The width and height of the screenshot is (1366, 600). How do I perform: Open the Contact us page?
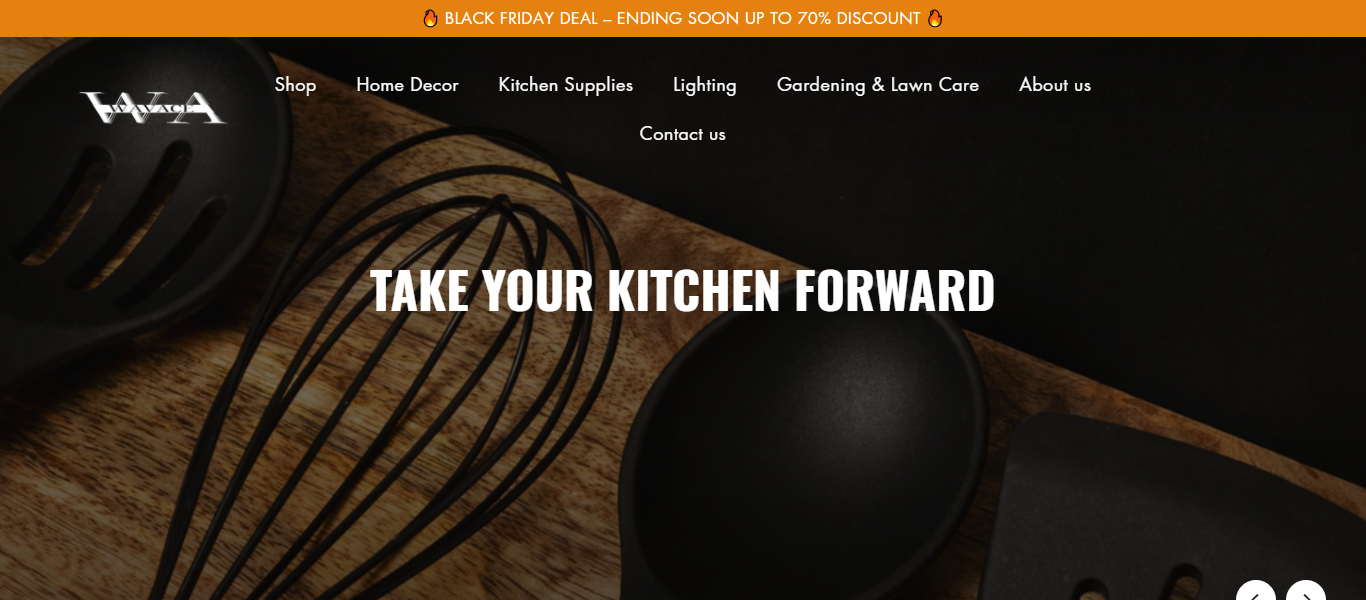click(x=682, y=134)
